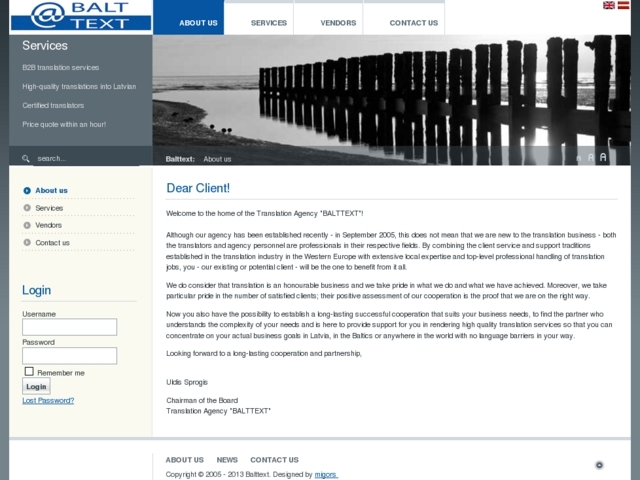Screen dimensions: 640x480
Task: Click the bullet icon beside Contact us
Action: tap(27, 242)
